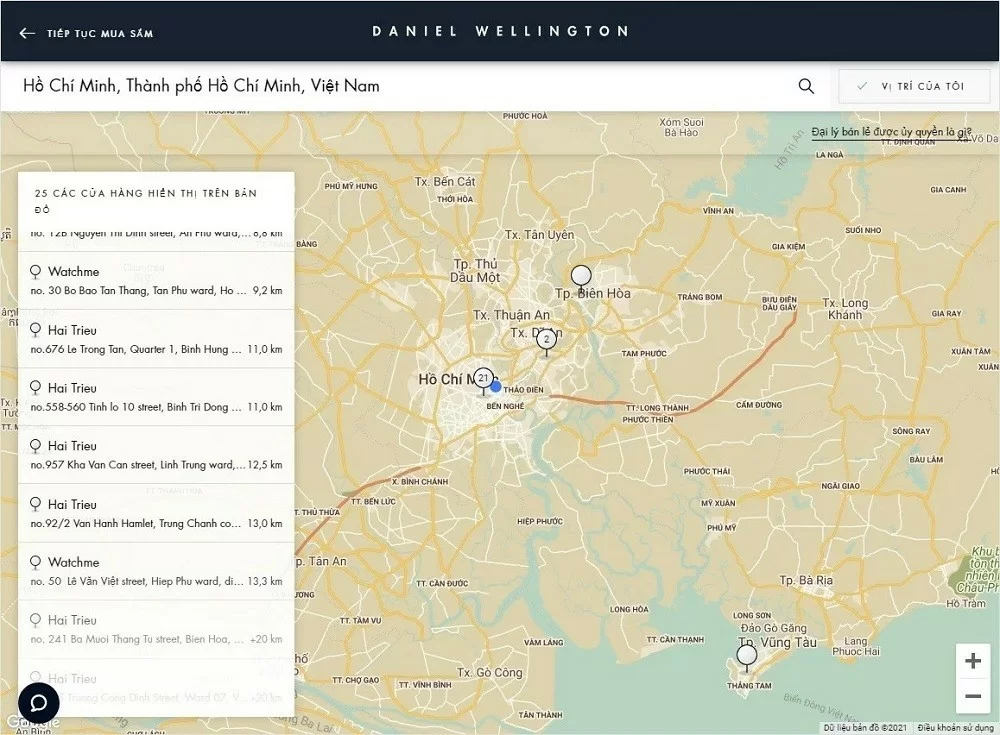The height and width of the screenshot is (735, 1000).
Task: Pick Hai Trieu store on Kha Van Can
Action: 156,455
